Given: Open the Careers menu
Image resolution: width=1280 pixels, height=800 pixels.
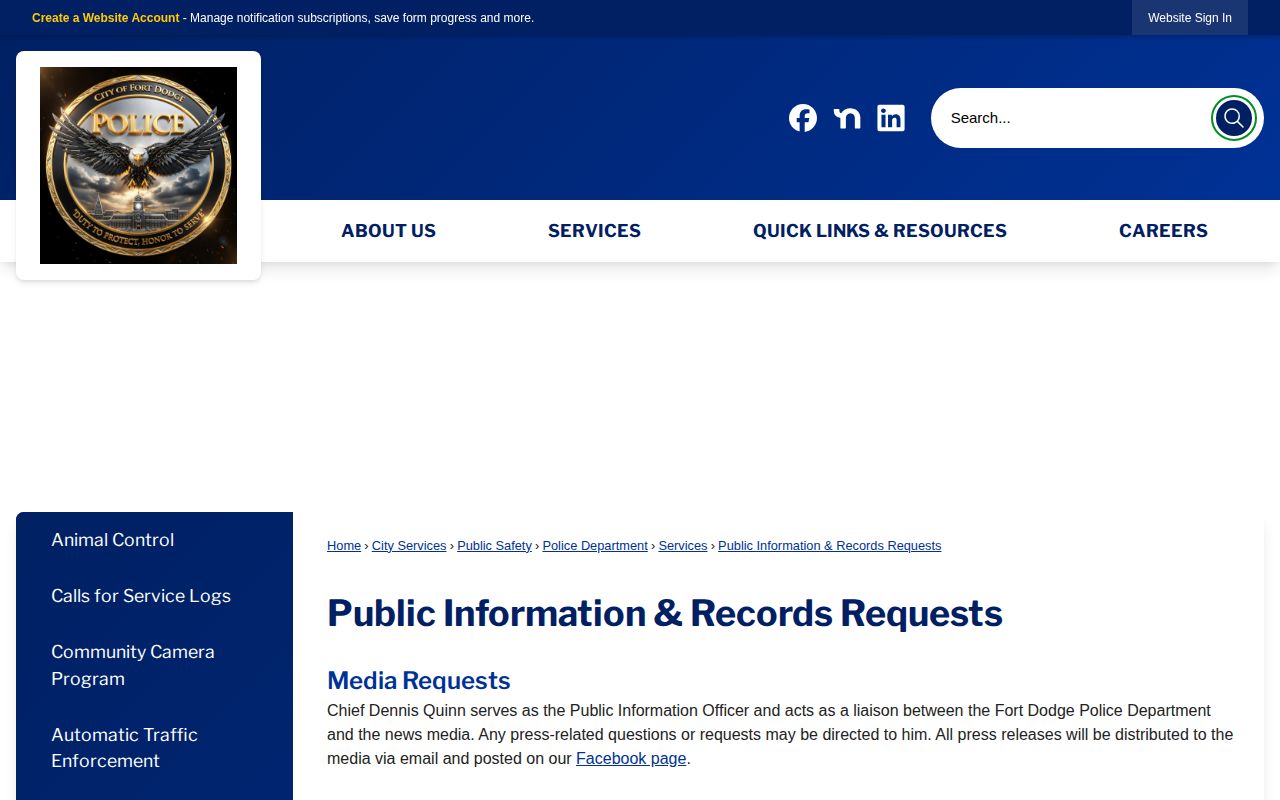Looking at the screenshot, I should (x=1163, y=231).
